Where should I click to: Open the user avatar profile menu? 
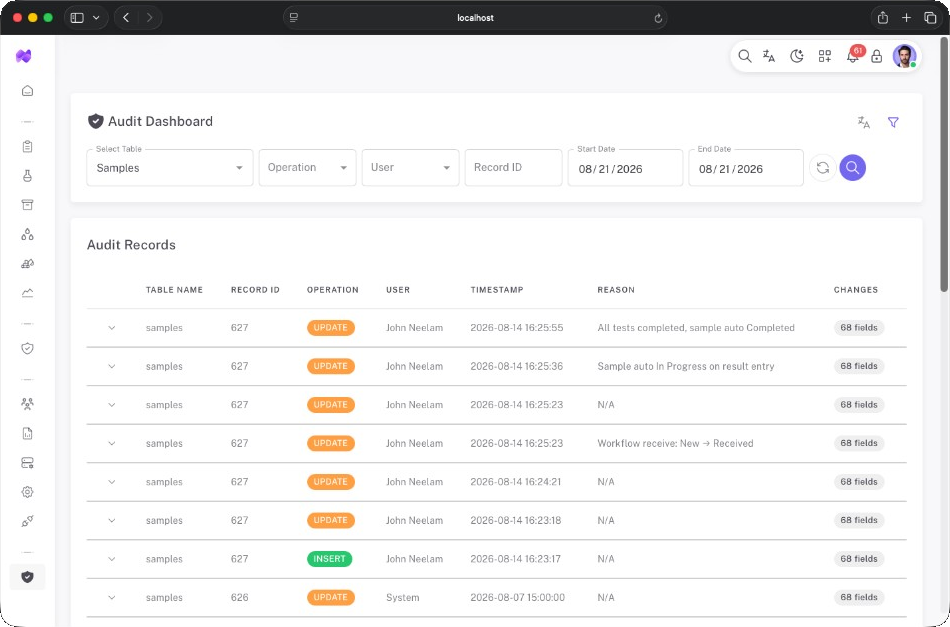pyautogui.click(x=904, y=56)
